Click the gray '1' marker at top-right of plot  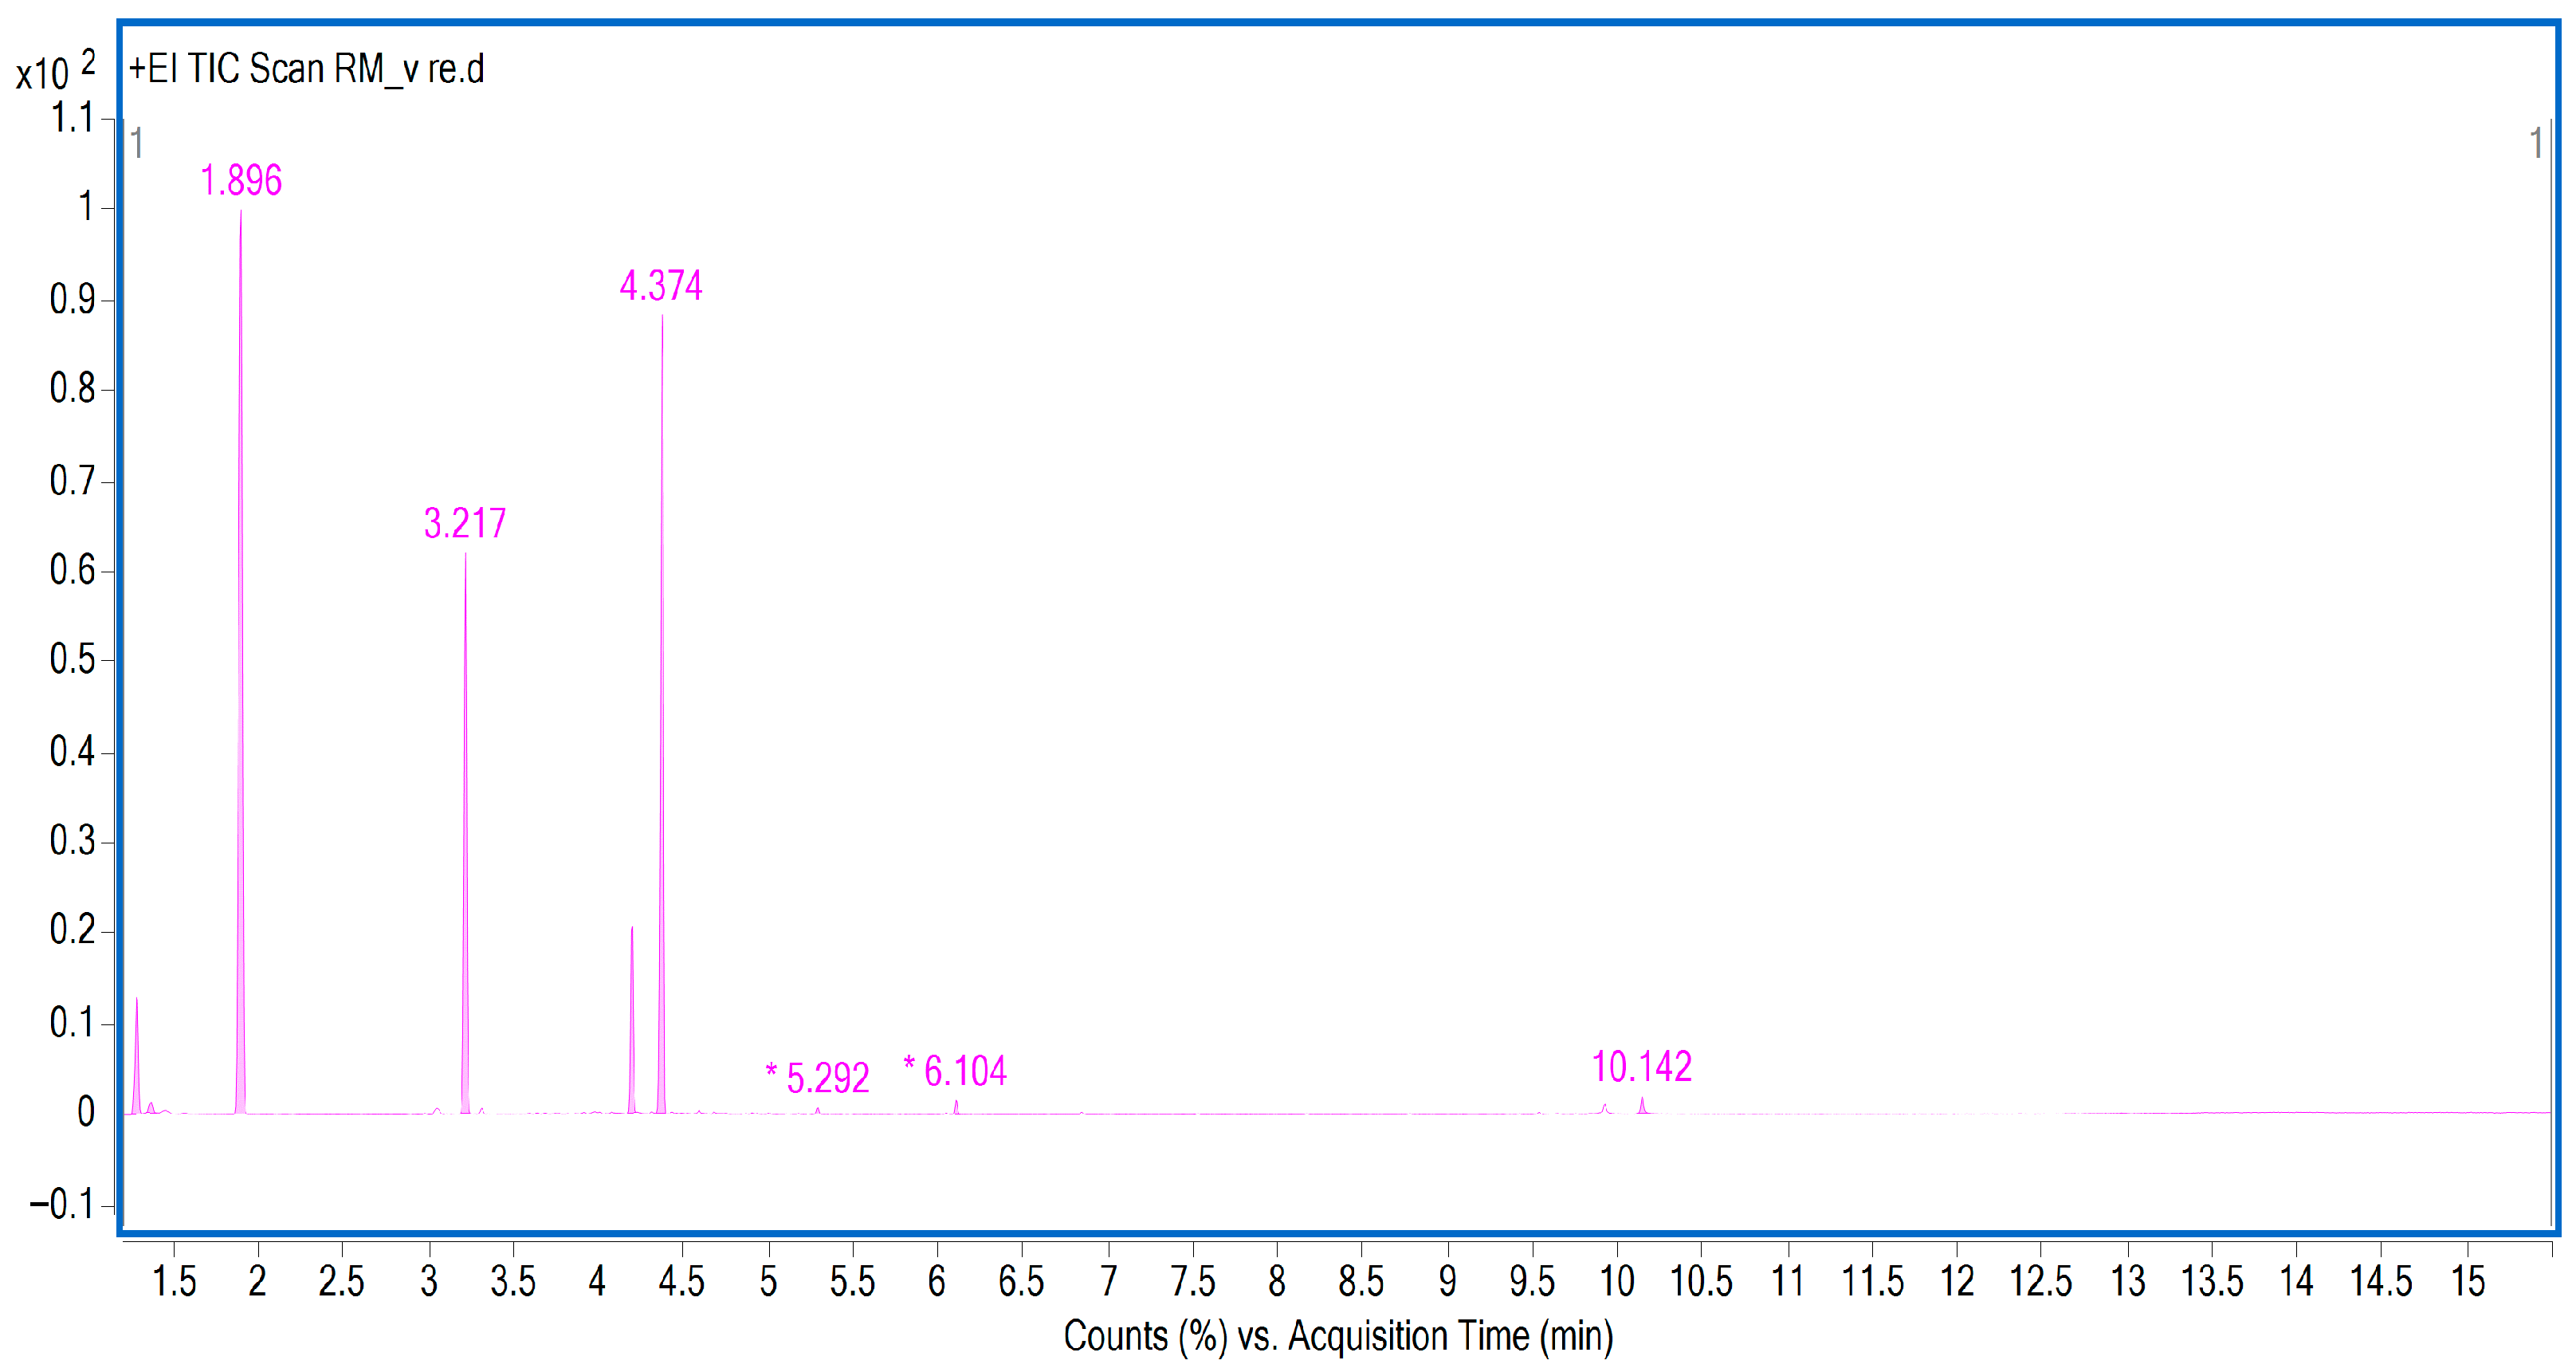pos(2536,143)
